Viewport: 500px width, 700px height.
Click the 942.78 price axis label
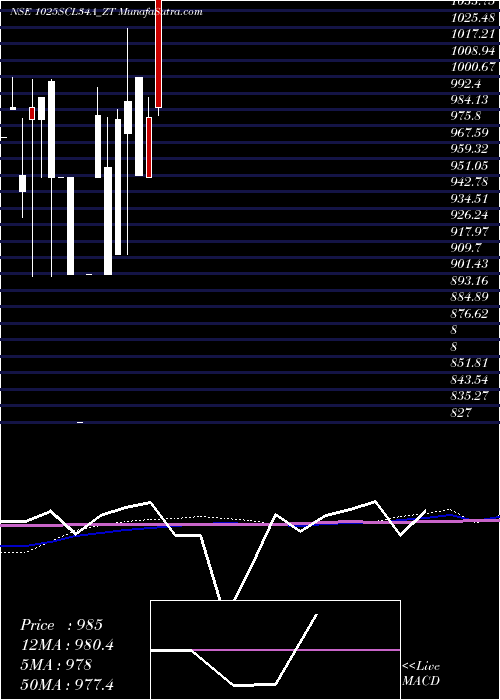point(469,182)
